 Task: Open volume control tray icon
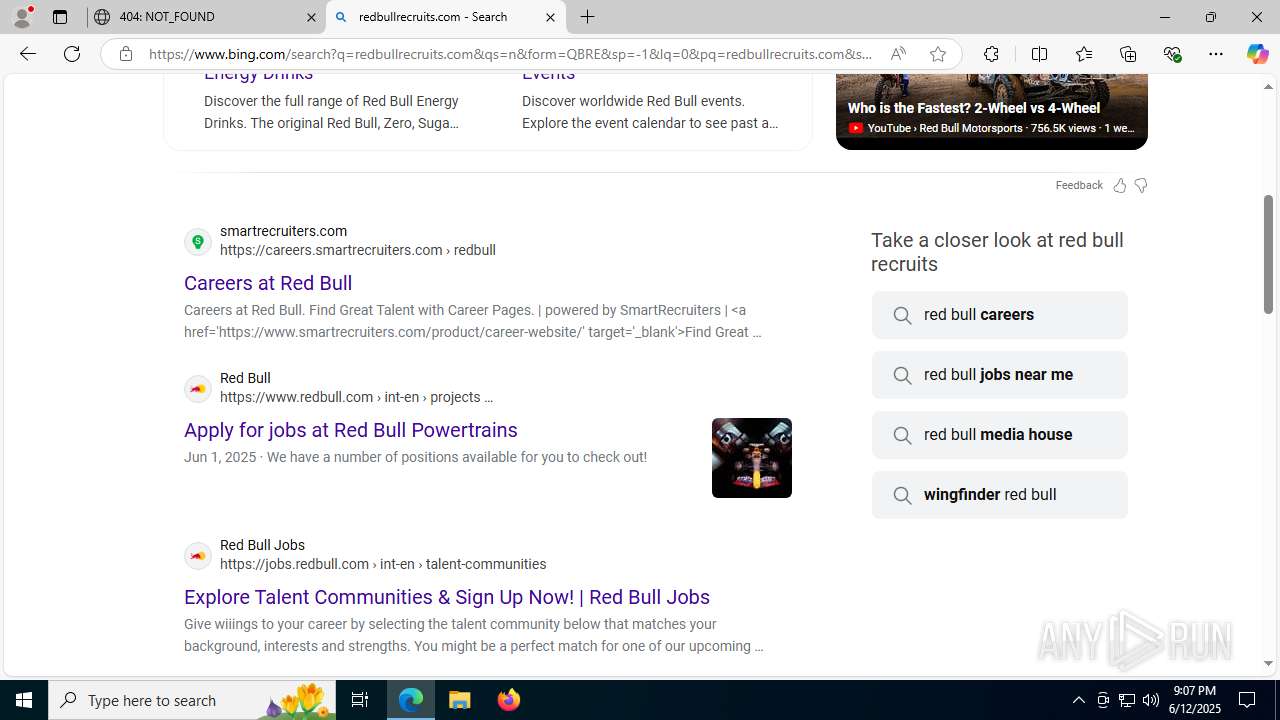(1151, 700)
